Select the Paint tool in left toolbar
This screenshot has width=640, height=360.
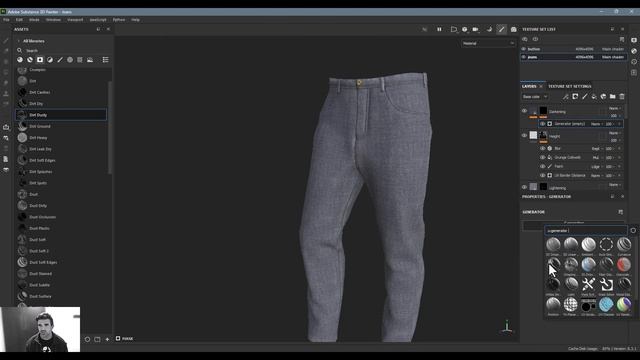[x=6, y=41]
